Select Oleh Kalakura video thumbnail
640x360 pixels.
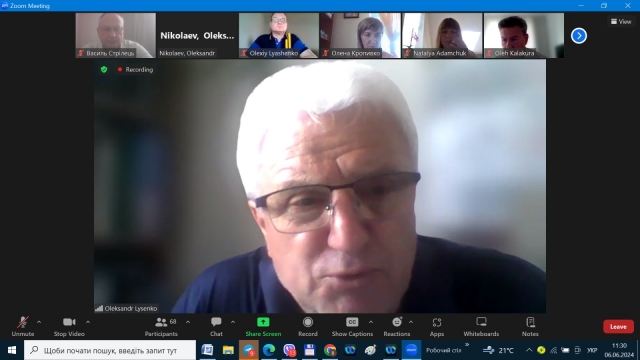pos(524,35)
